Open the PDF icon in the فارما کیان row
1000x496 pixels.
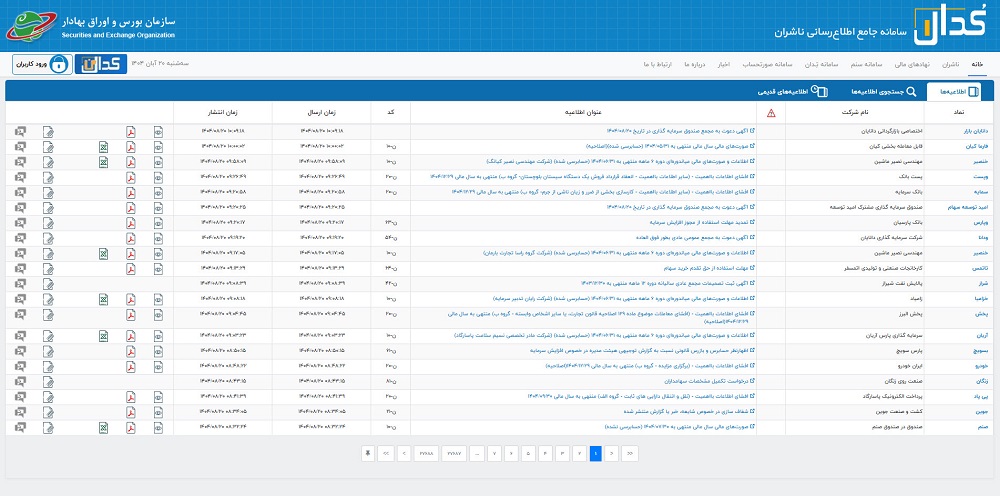pyautogui.click(x=130, y=147)
